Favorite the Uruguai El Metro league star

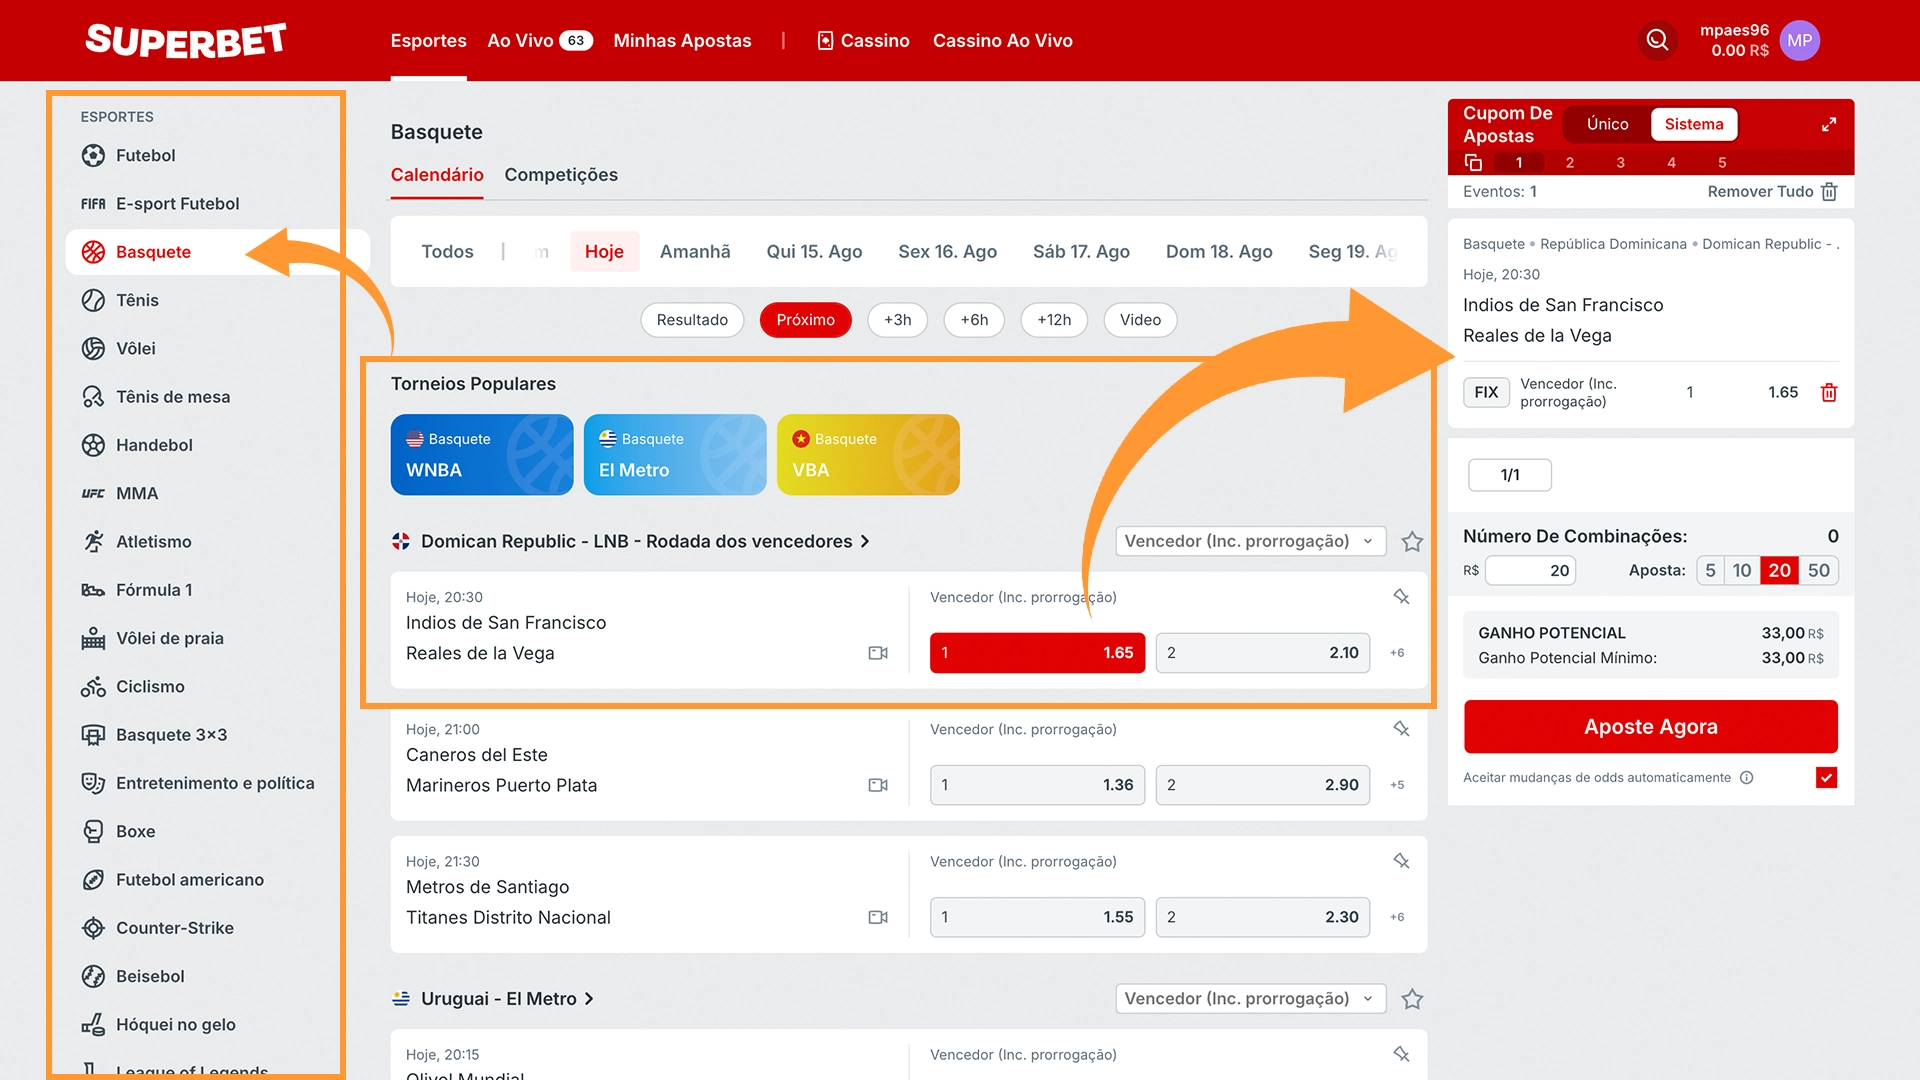(x=1412, y=998)
